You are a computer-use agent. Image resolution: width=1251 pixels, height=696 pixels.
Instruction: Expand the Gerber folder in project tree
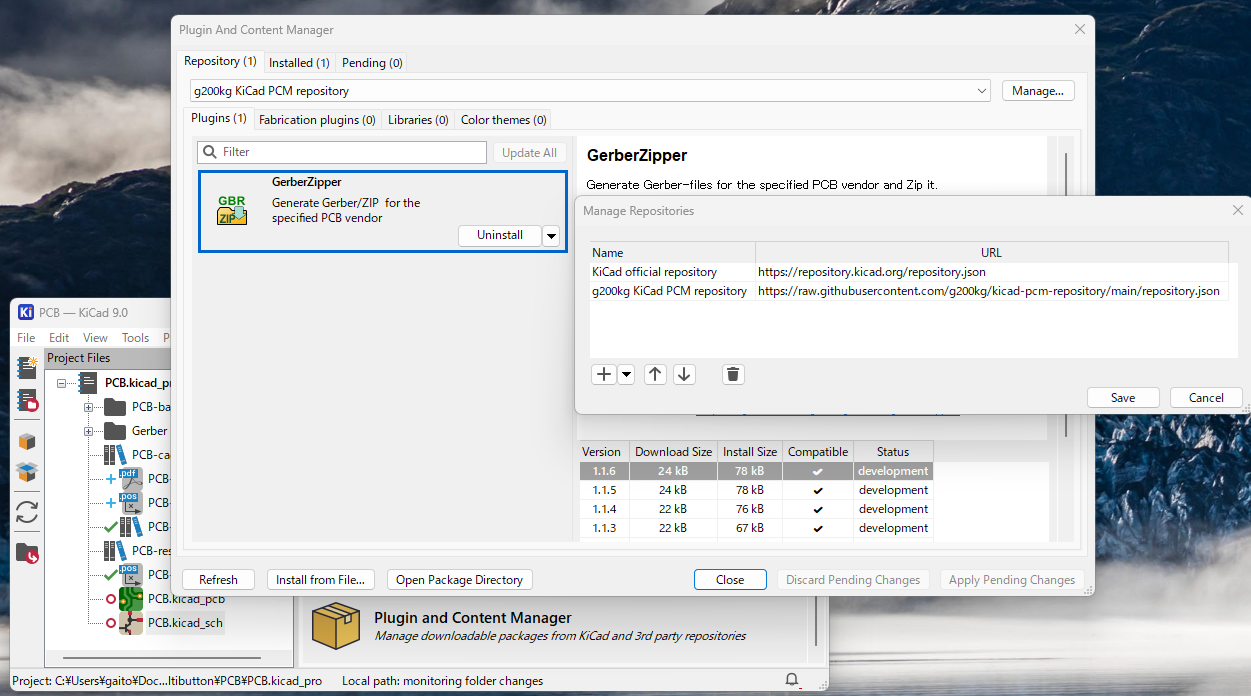pyautogui.click(x=88, y=431)
